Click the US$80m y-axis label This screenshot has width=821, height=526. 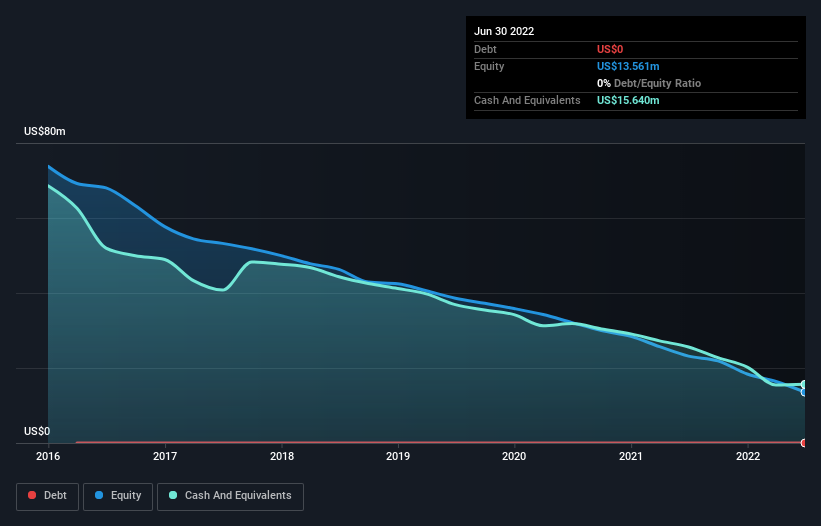tap(45, 131)
